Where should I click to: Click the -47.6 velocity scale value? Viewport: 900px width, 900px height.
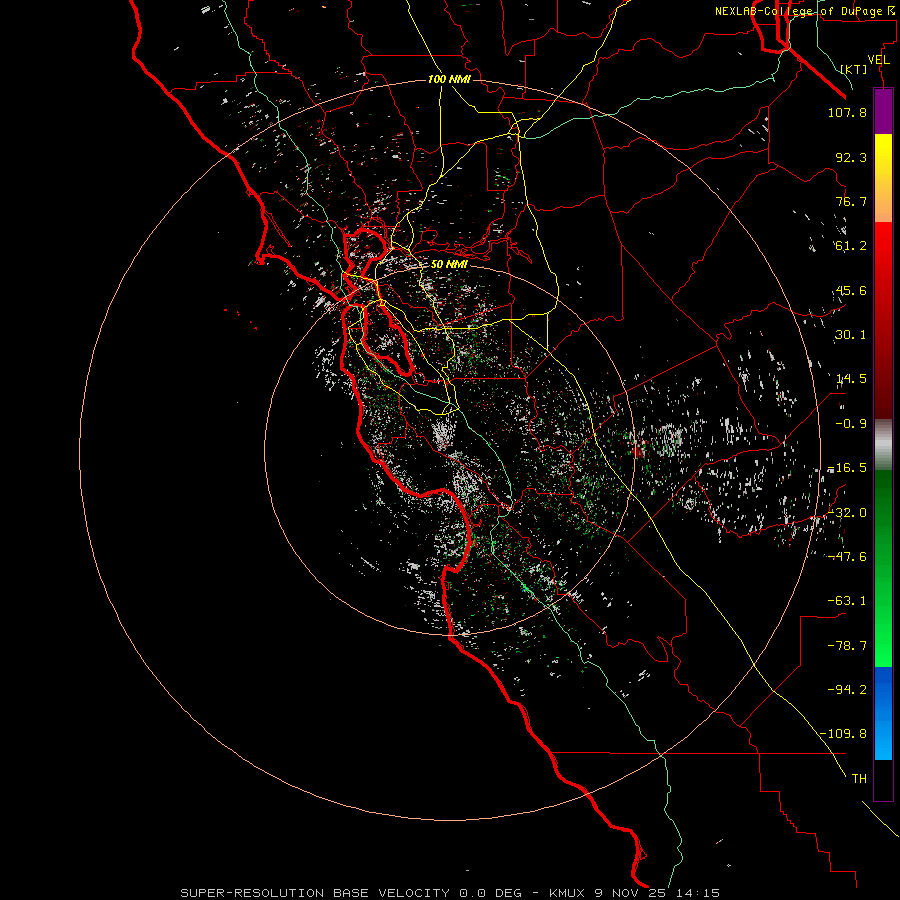click(x=847, y=557)
